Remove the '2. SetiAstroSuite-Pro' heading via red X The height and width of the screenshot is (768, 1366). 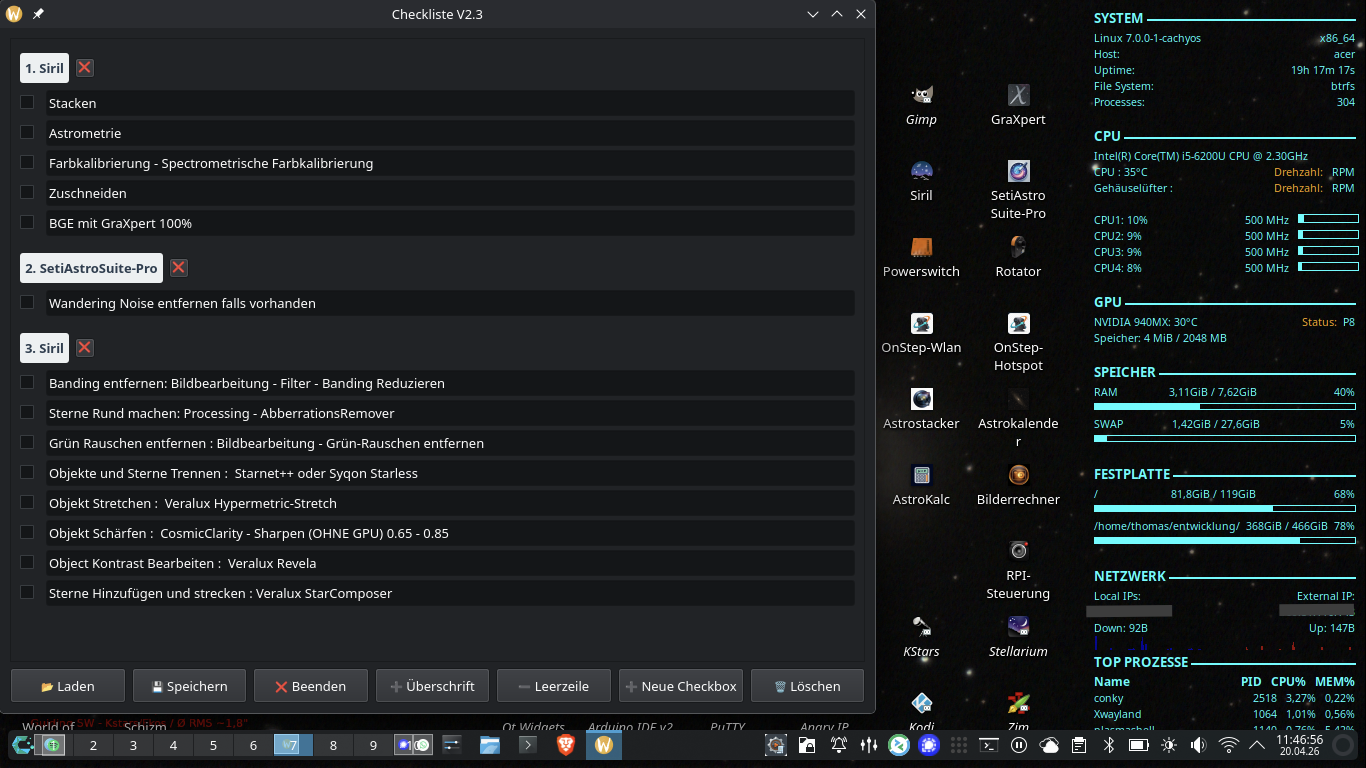[x=178, y=268]
